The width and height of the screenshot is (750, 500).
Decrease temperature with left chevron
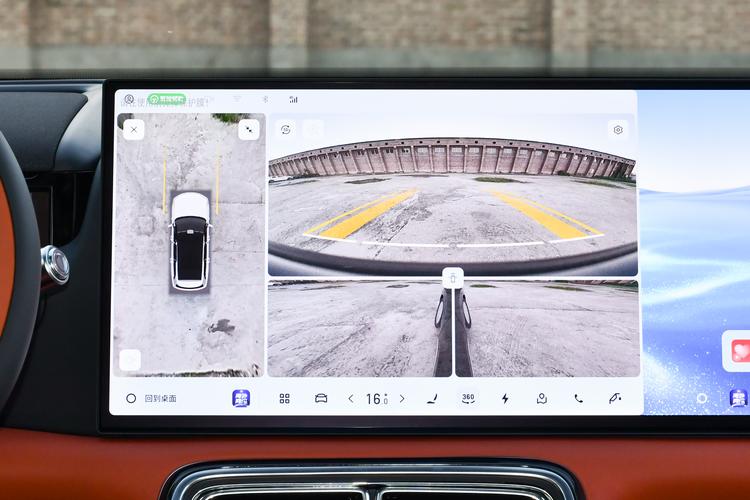click(351, 398)
